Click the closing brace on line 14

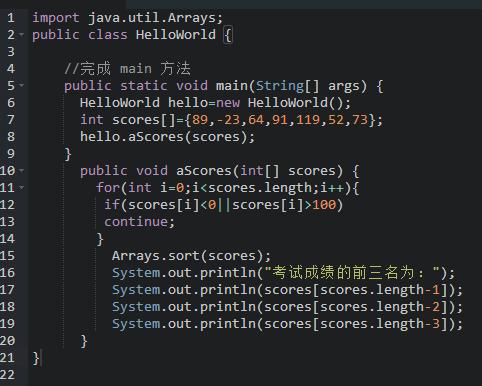click(x=100, y=239)
